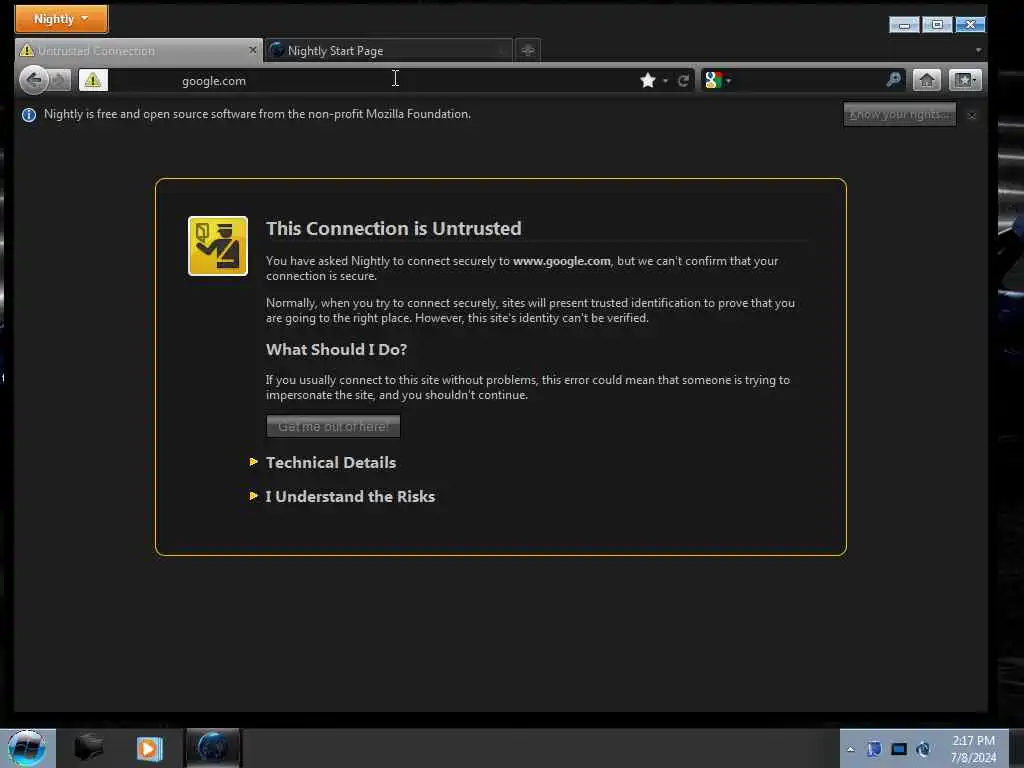
Task: Dismiss the Mozilla Foundation notification bar
Action: (x=972, y=116)
